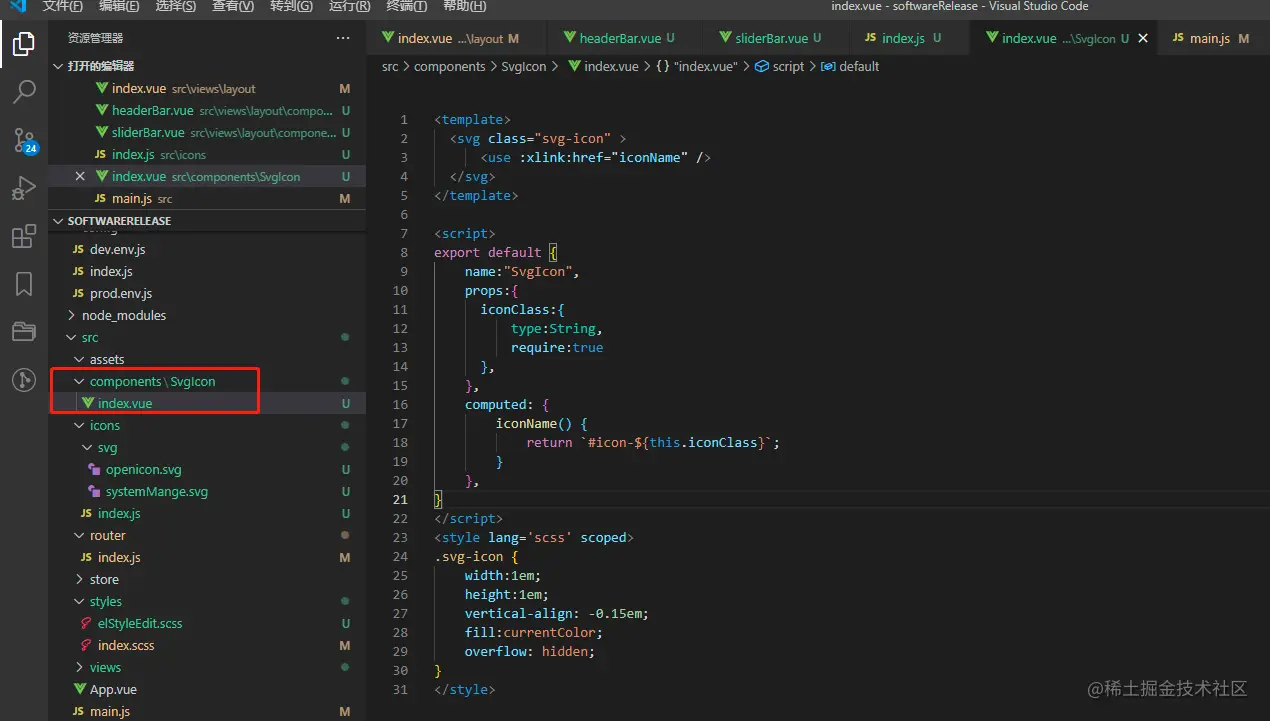
Task: Open the Extensions view icon
Action: click(24, 236)
